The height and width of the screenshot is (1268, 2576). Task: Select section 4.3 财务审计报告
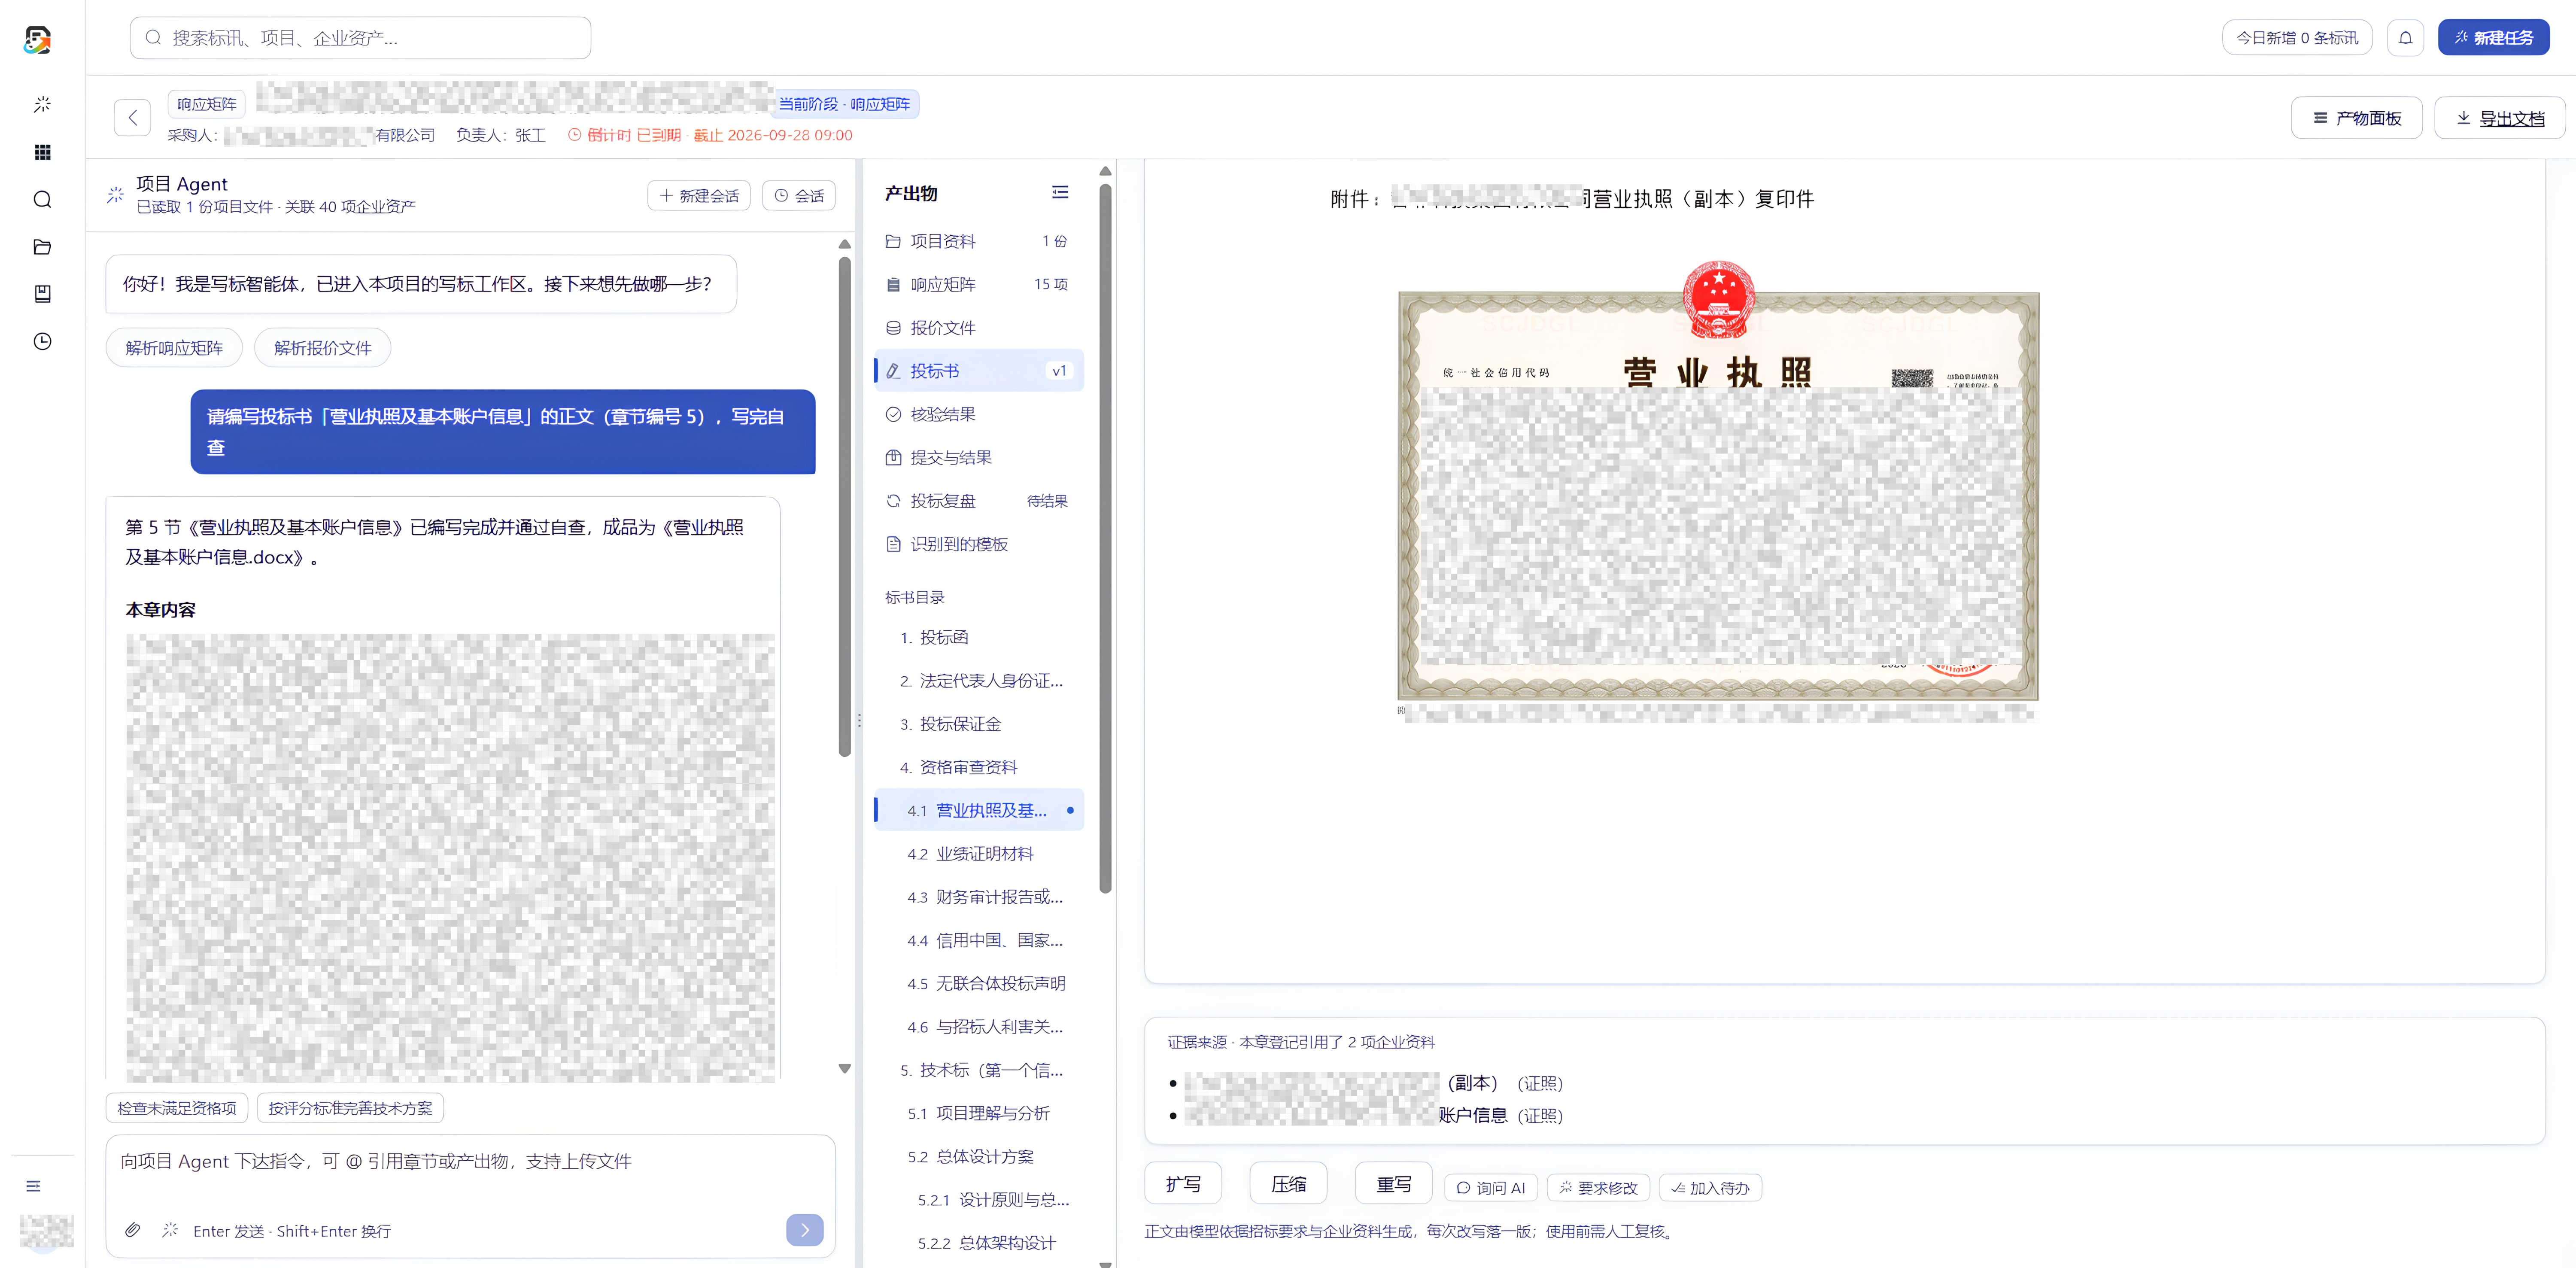(978, 897)
